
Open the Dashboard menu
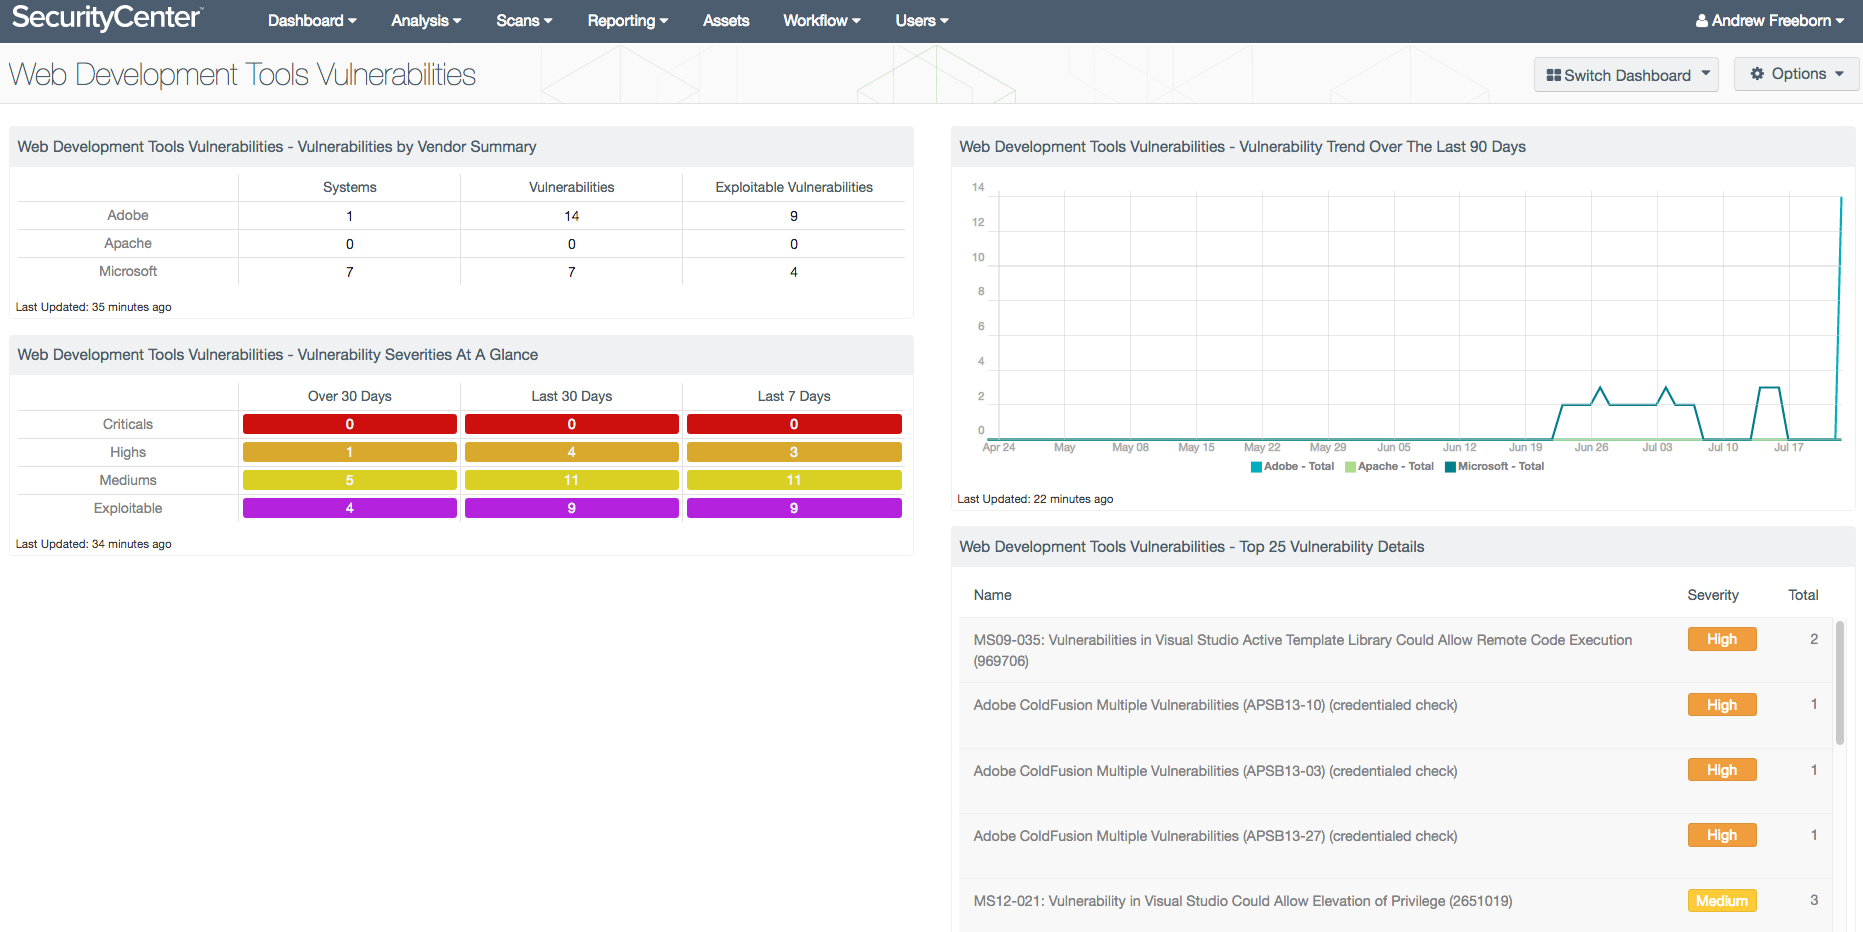point(312,21)
